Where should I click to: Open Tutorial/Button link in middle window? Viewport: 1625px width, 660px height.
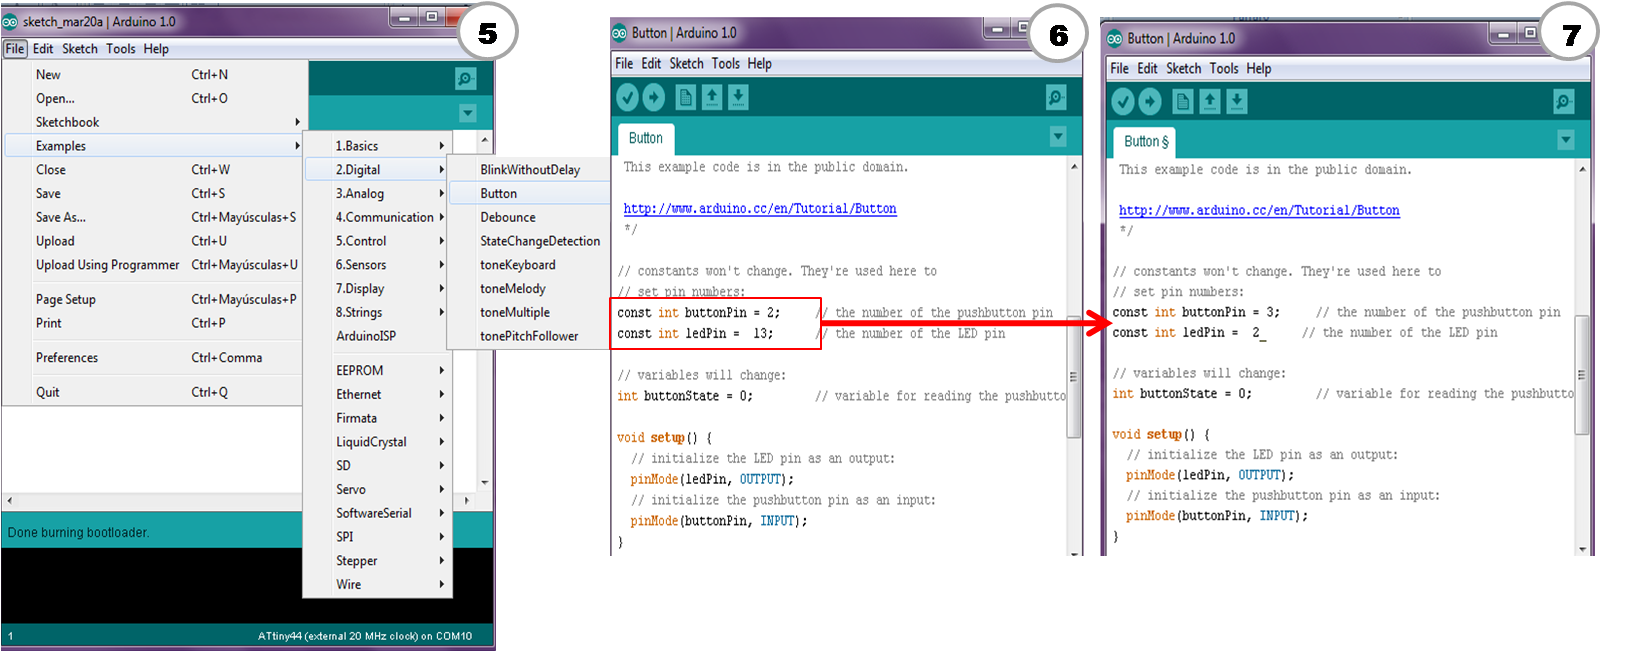click(760, 209)
